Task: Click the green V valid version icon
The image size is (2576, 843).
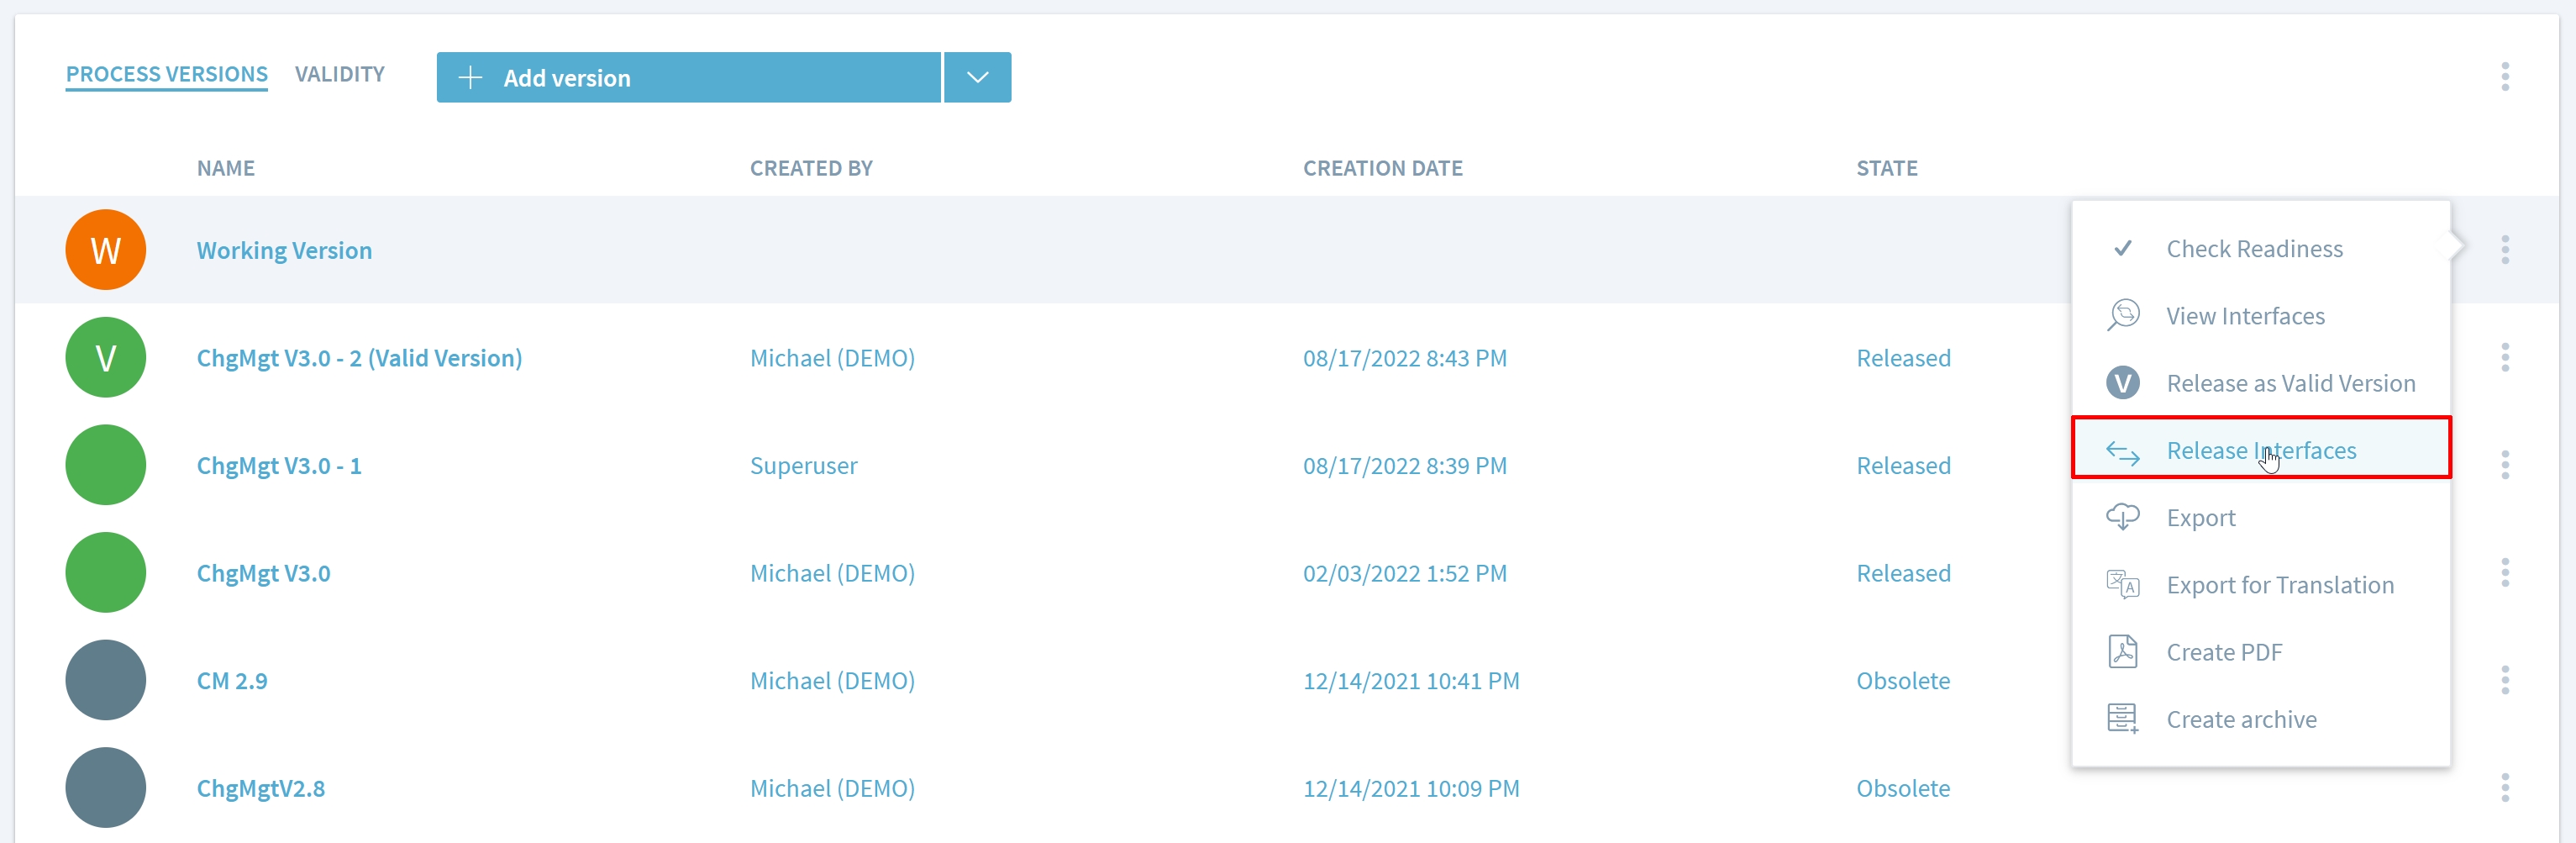Action: [x=105, y=358]
